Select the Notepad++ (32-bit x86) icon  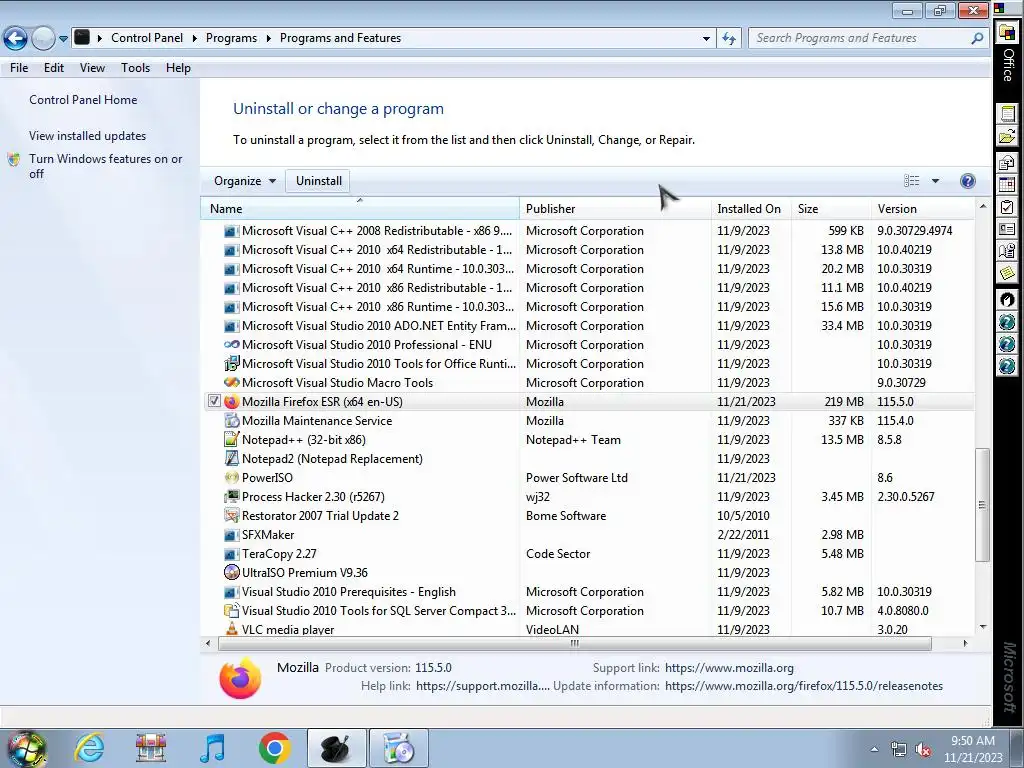tap(231, 440)
